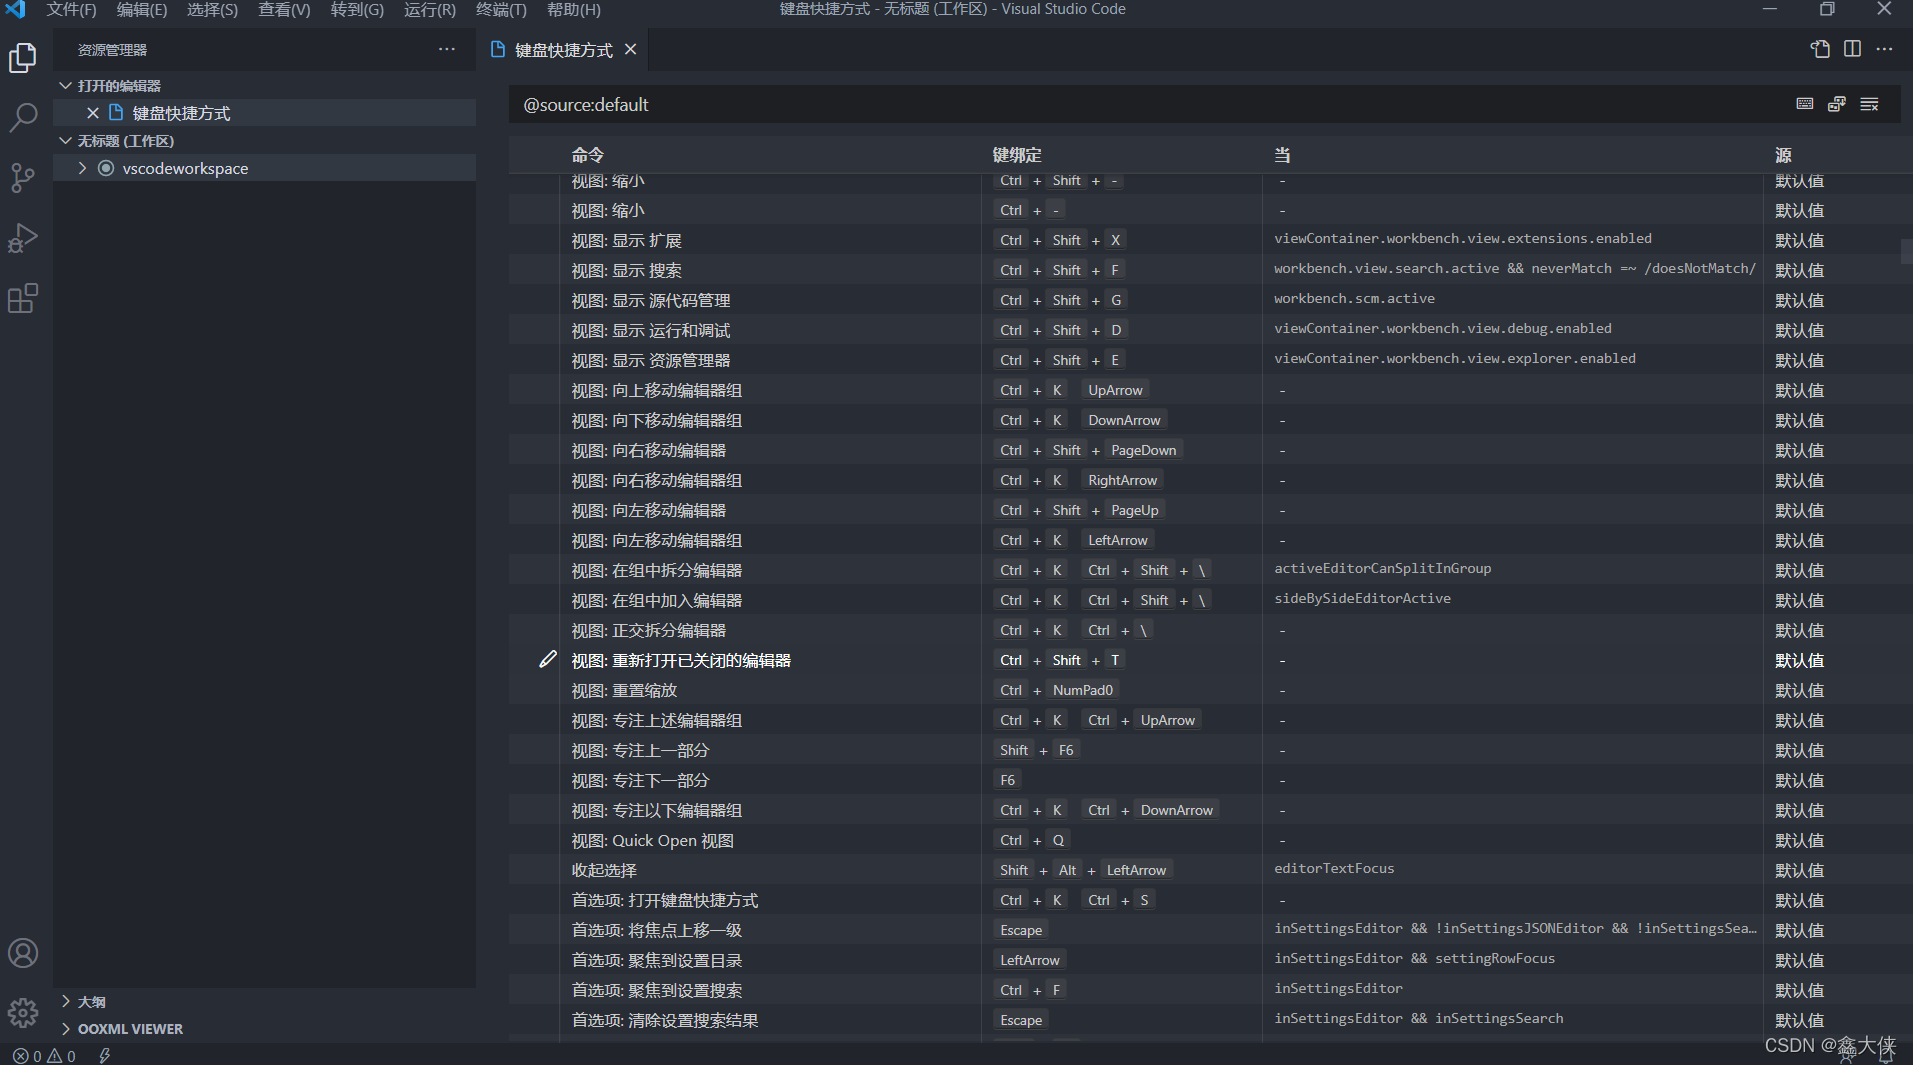Open the Run and Debug view icon
Screen dimensions: 1913x1065
(x=23, y=238)
